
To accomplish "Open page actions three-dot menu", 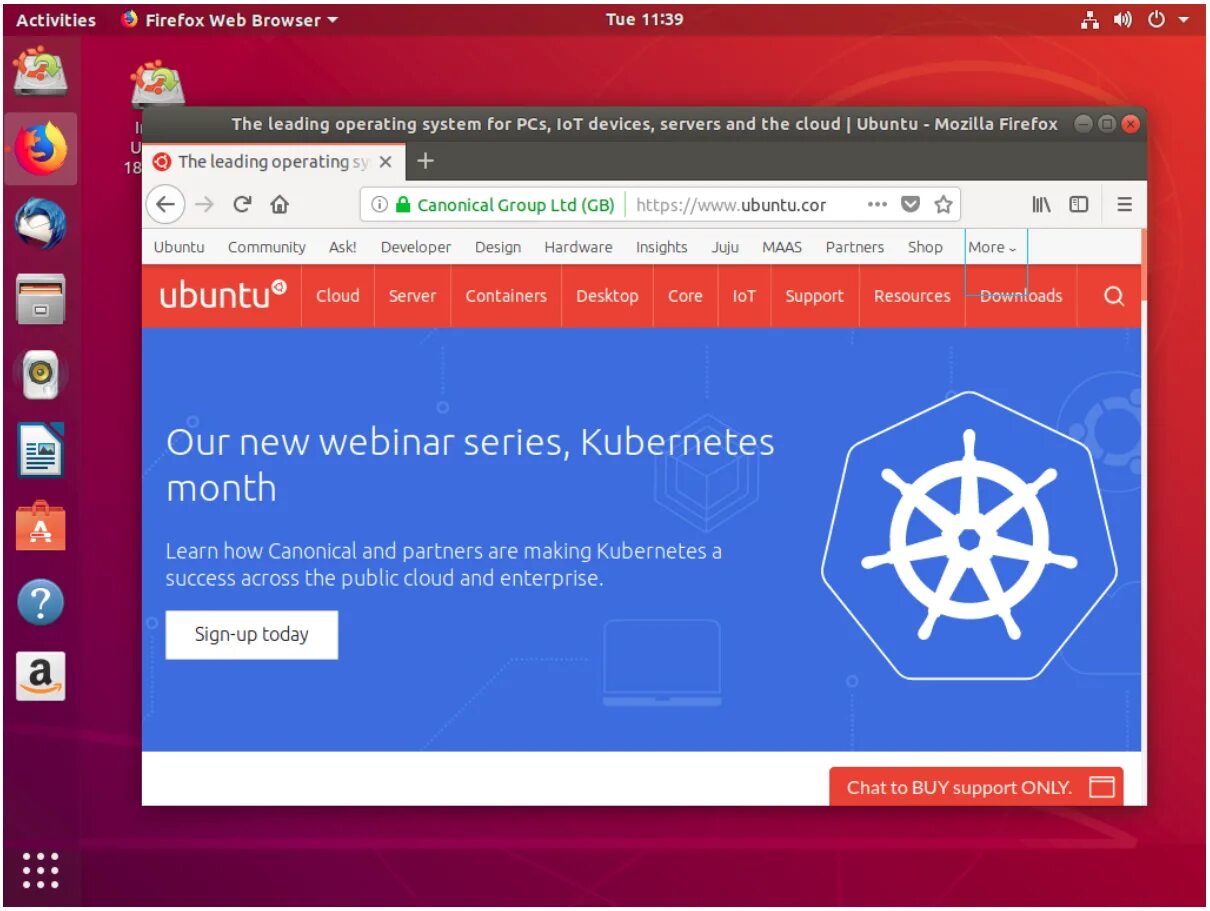I will [877, 205].
